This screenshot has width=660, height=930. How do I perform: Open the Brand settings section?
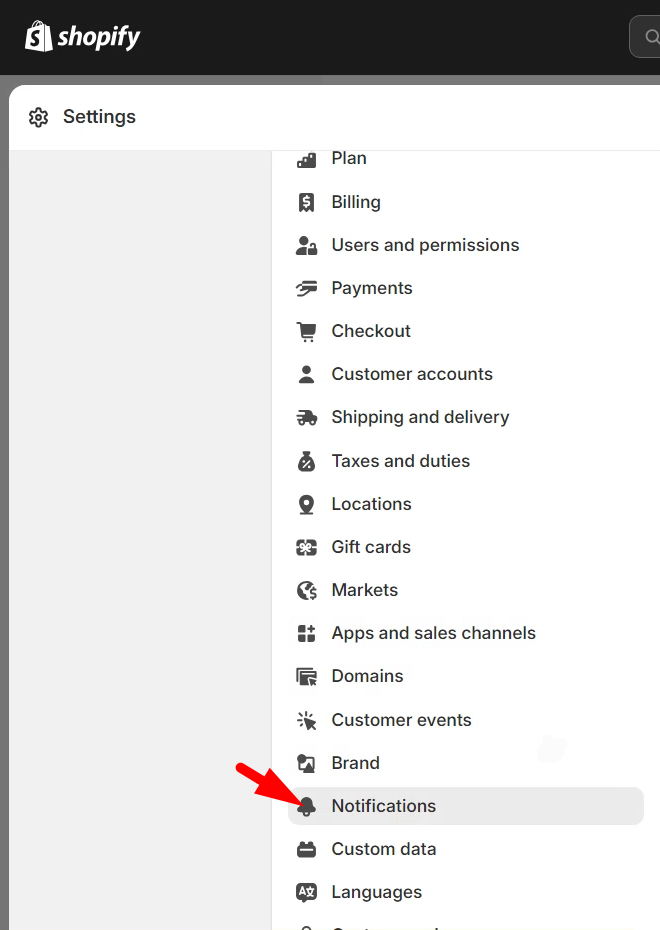pos(355,763)
